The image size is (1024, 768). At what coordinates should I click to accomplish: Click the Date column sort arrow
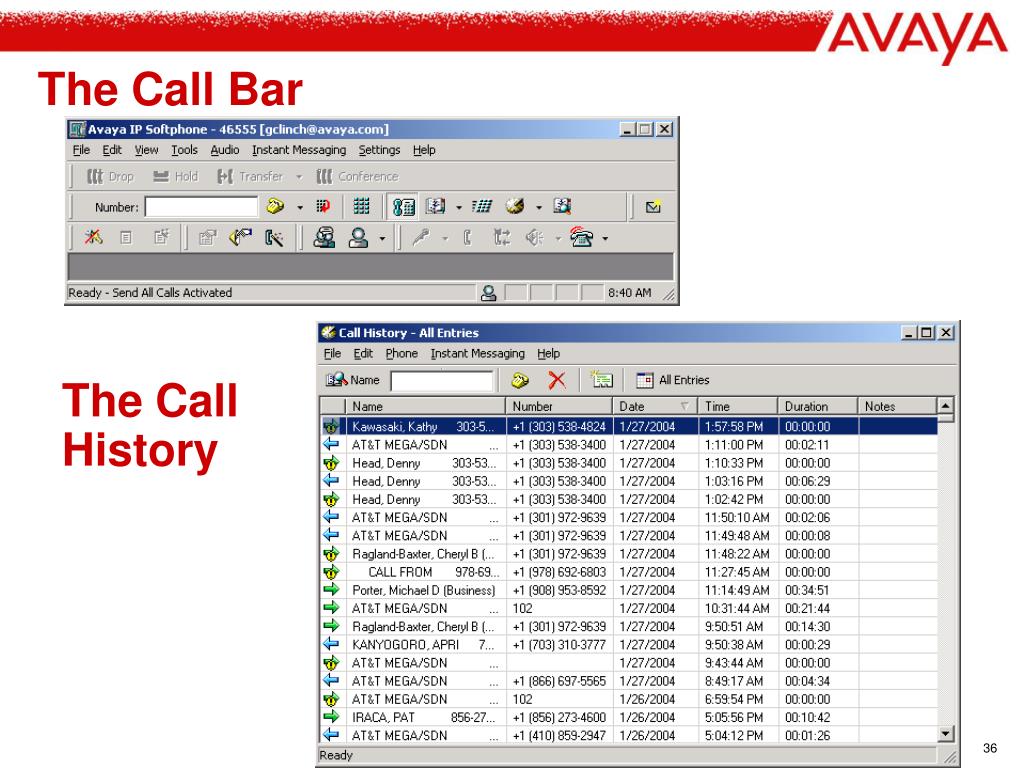684,406
